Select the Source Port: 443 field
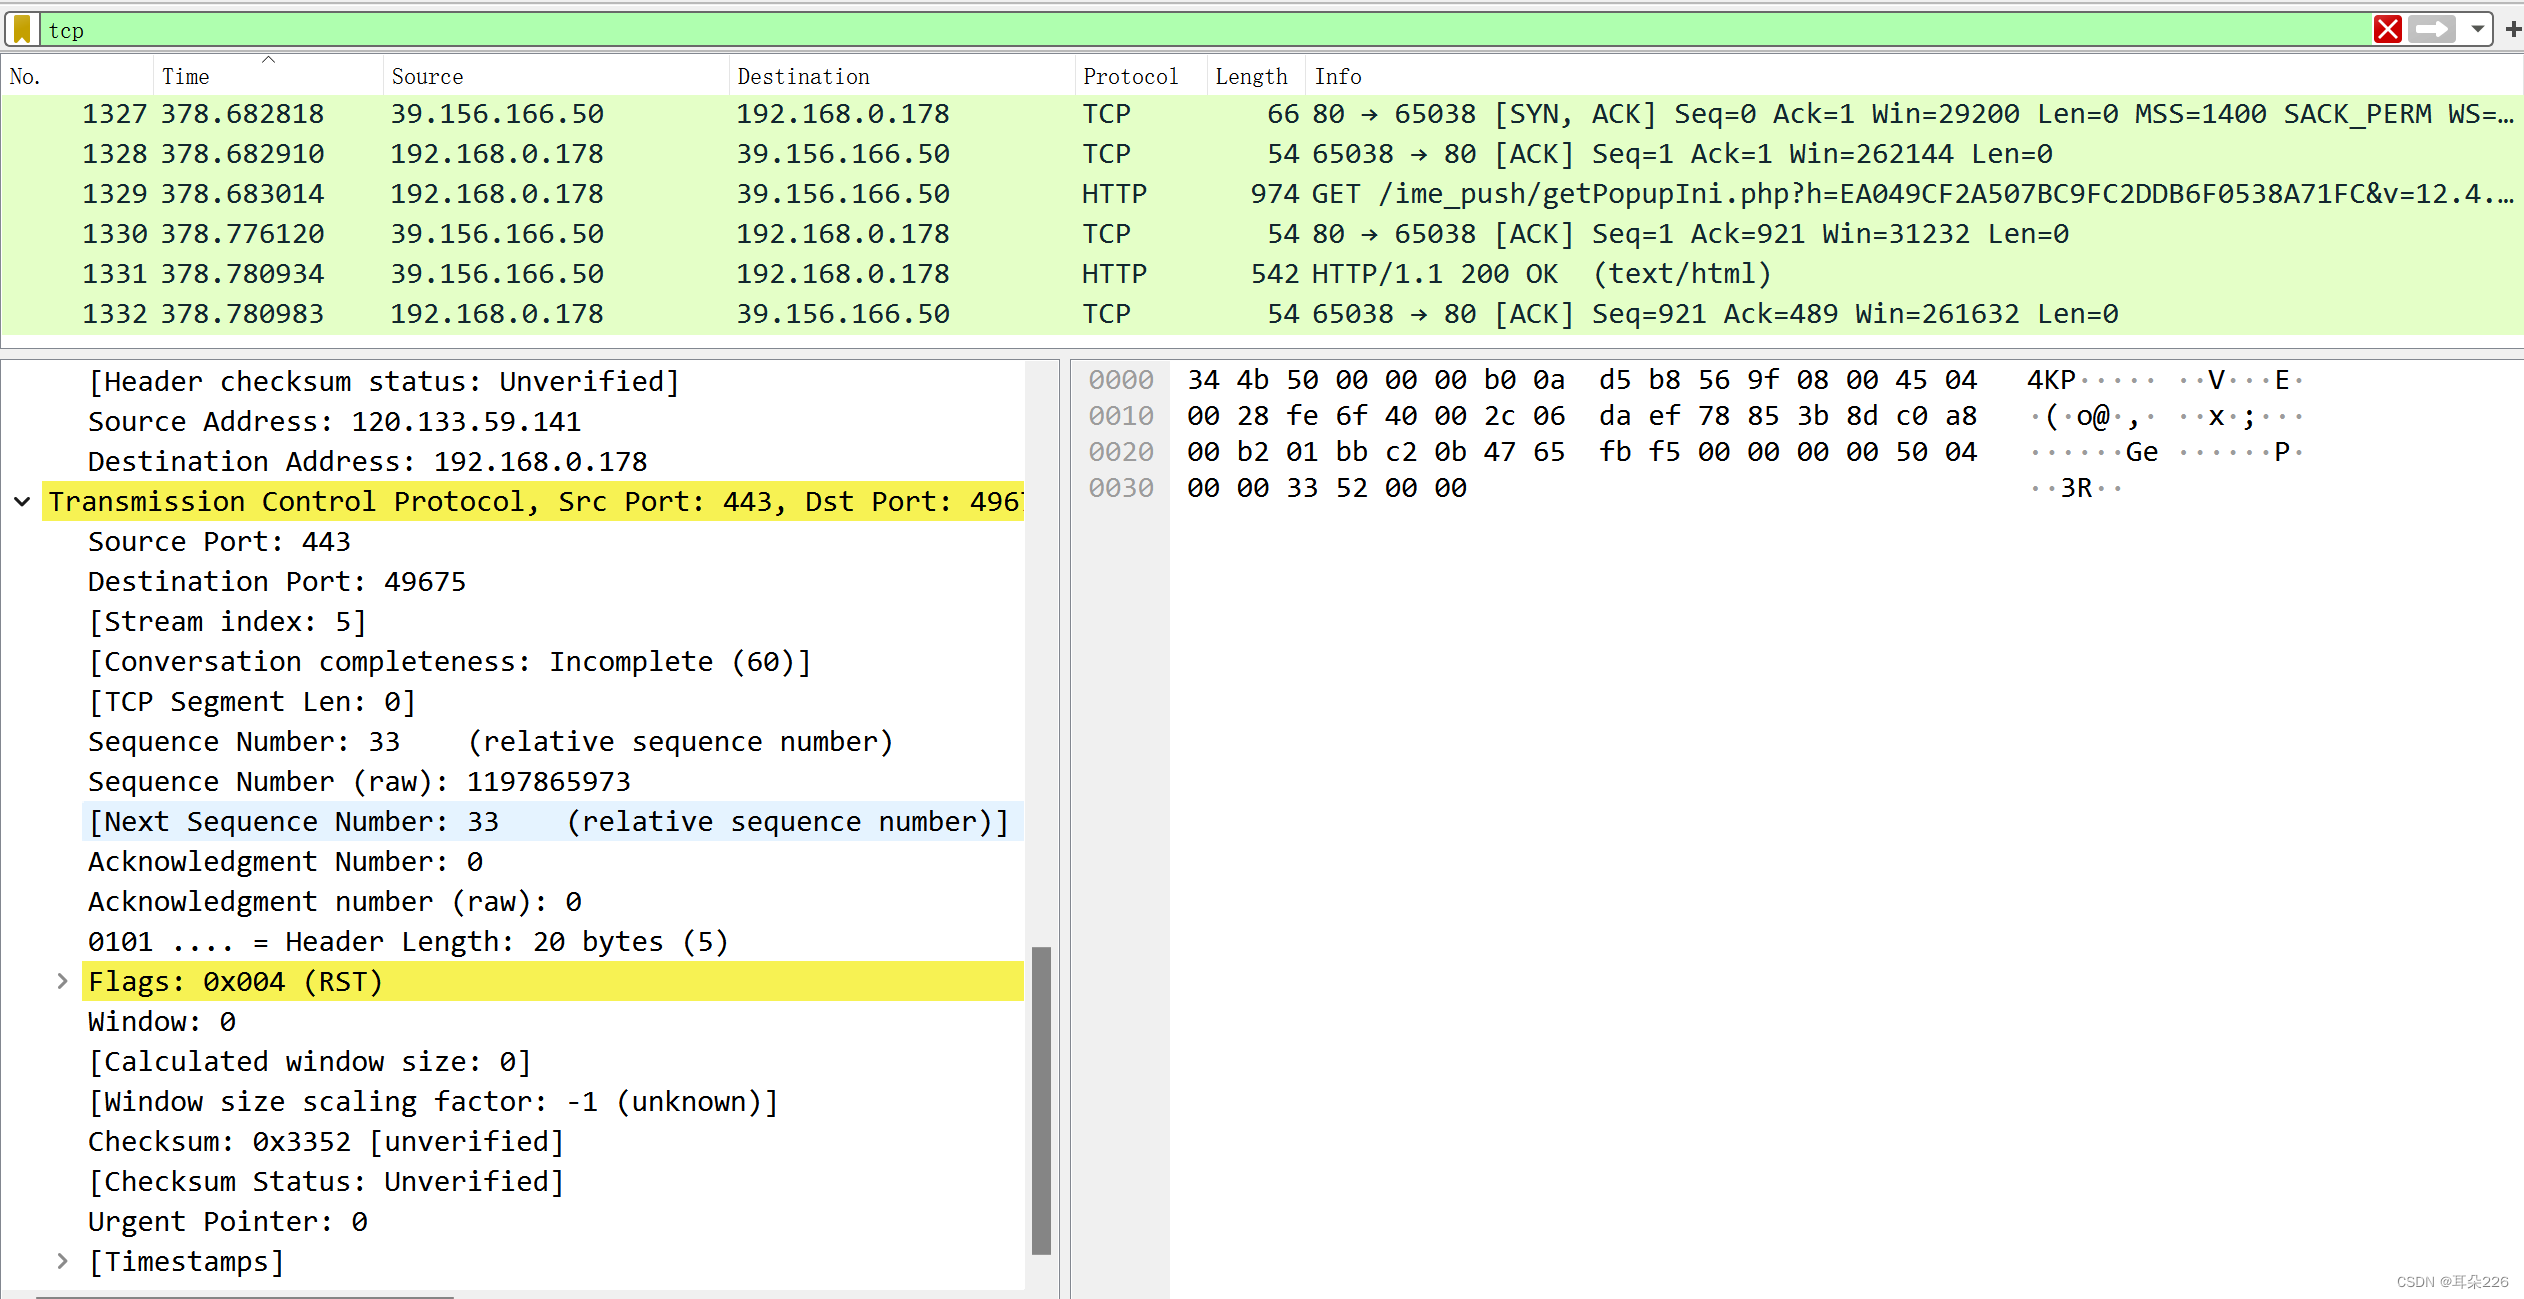This screenshot has width=2524, height=1299. 219,542
